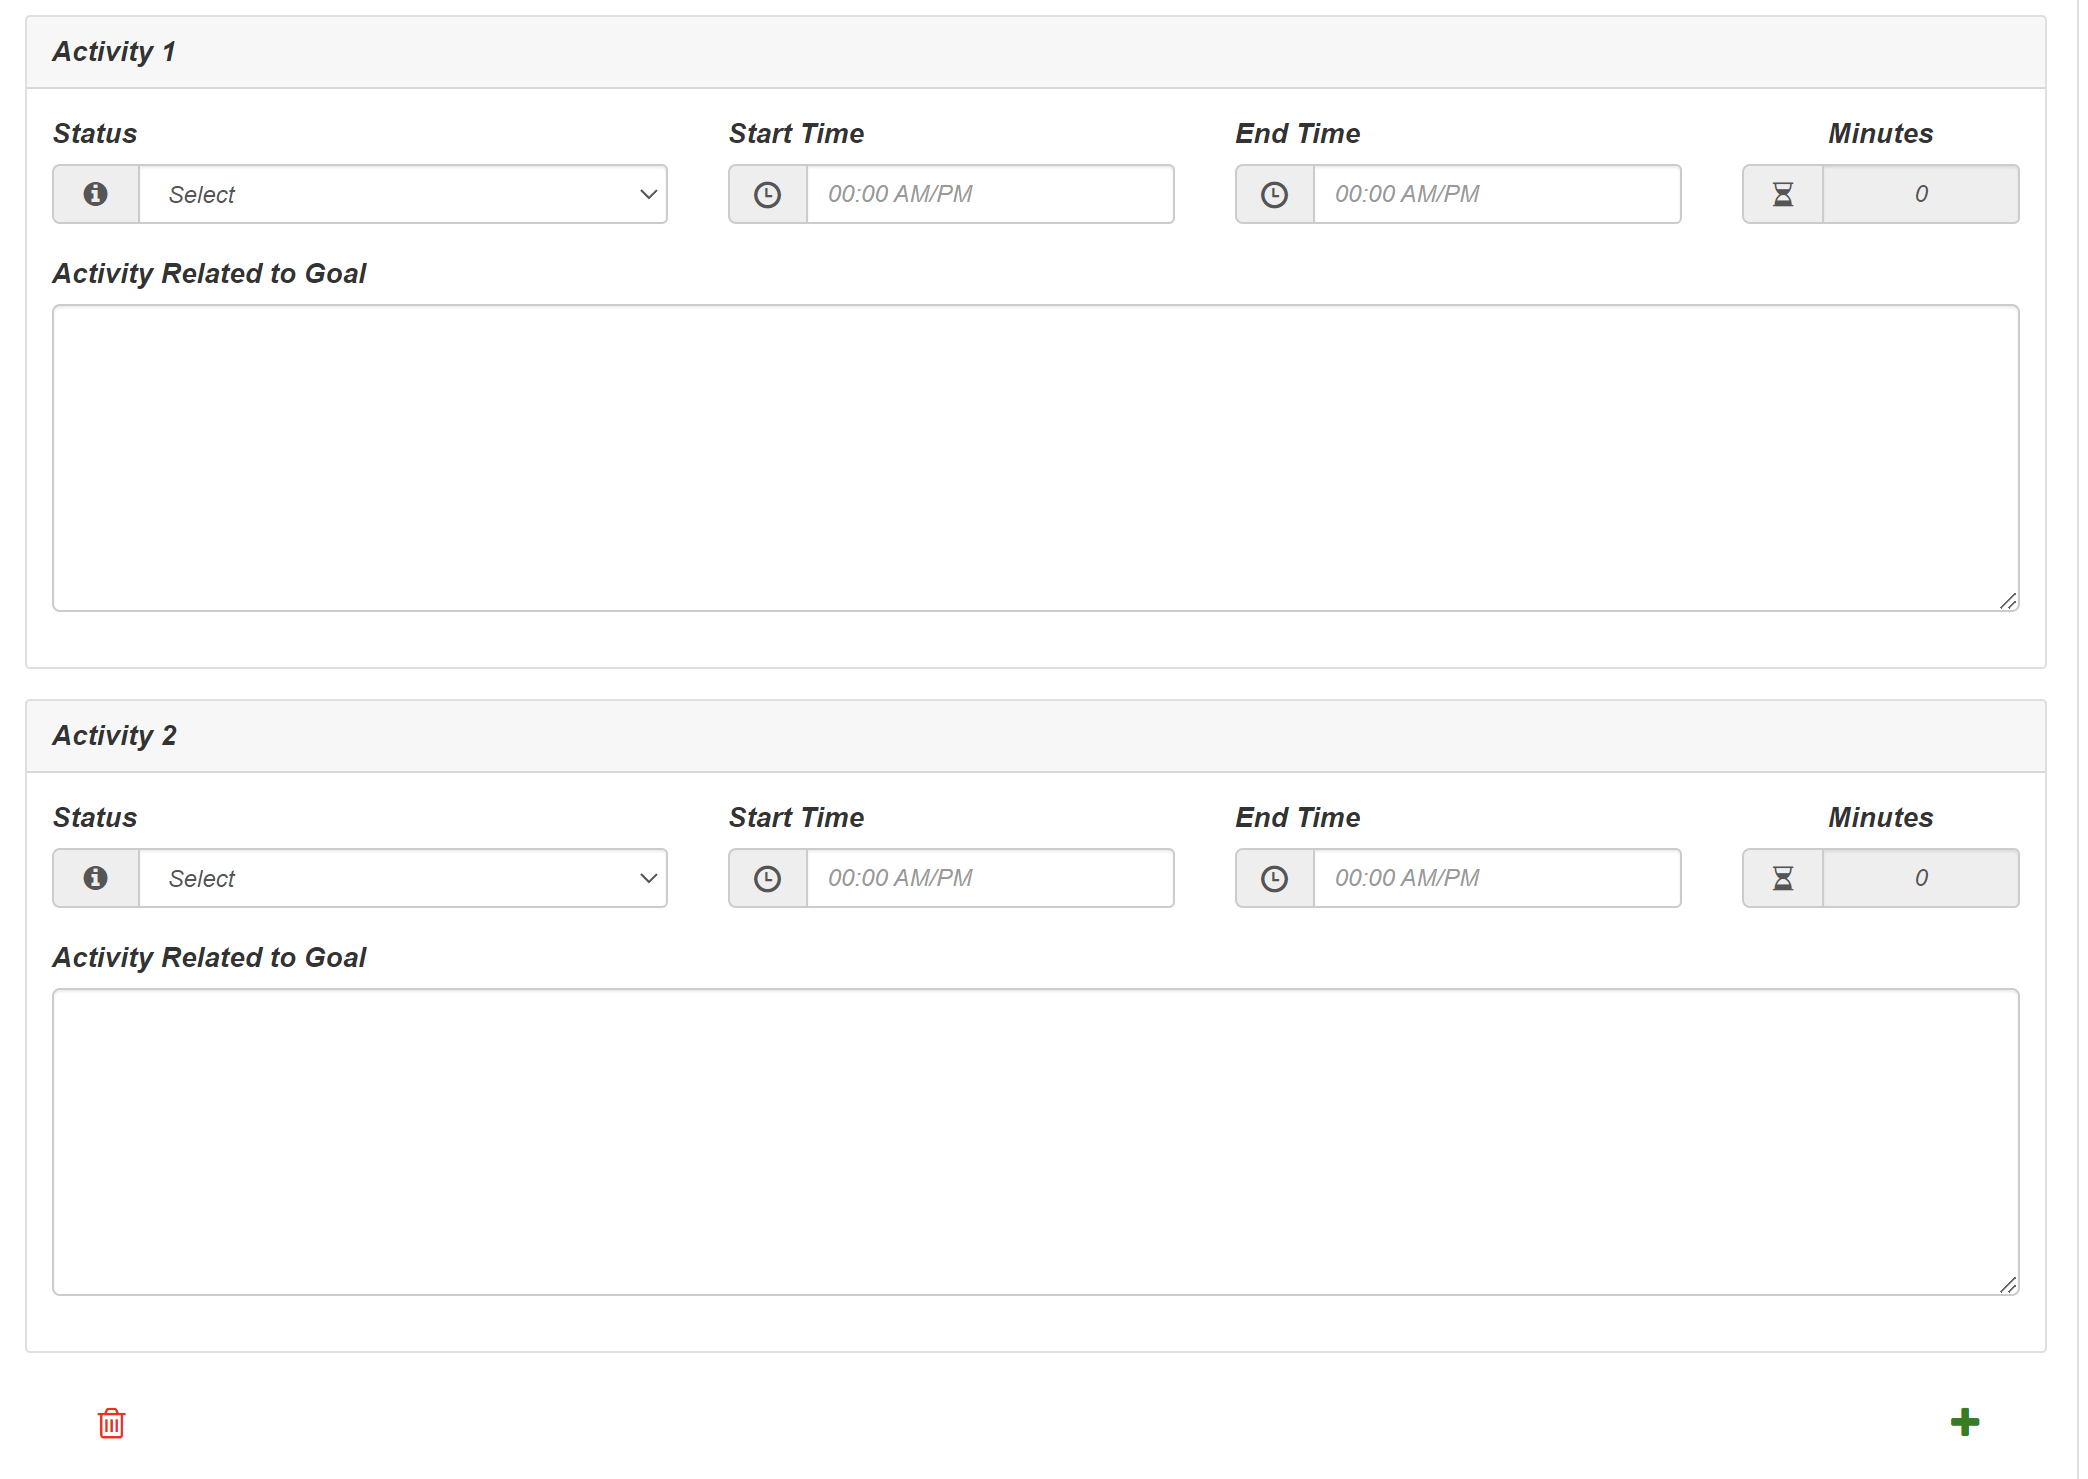The width and height of the screenshot is (2088, 1479).
Task: Open the Activity 1 Status dropdown
Action: pyautogui.click(x=400, y=194)
